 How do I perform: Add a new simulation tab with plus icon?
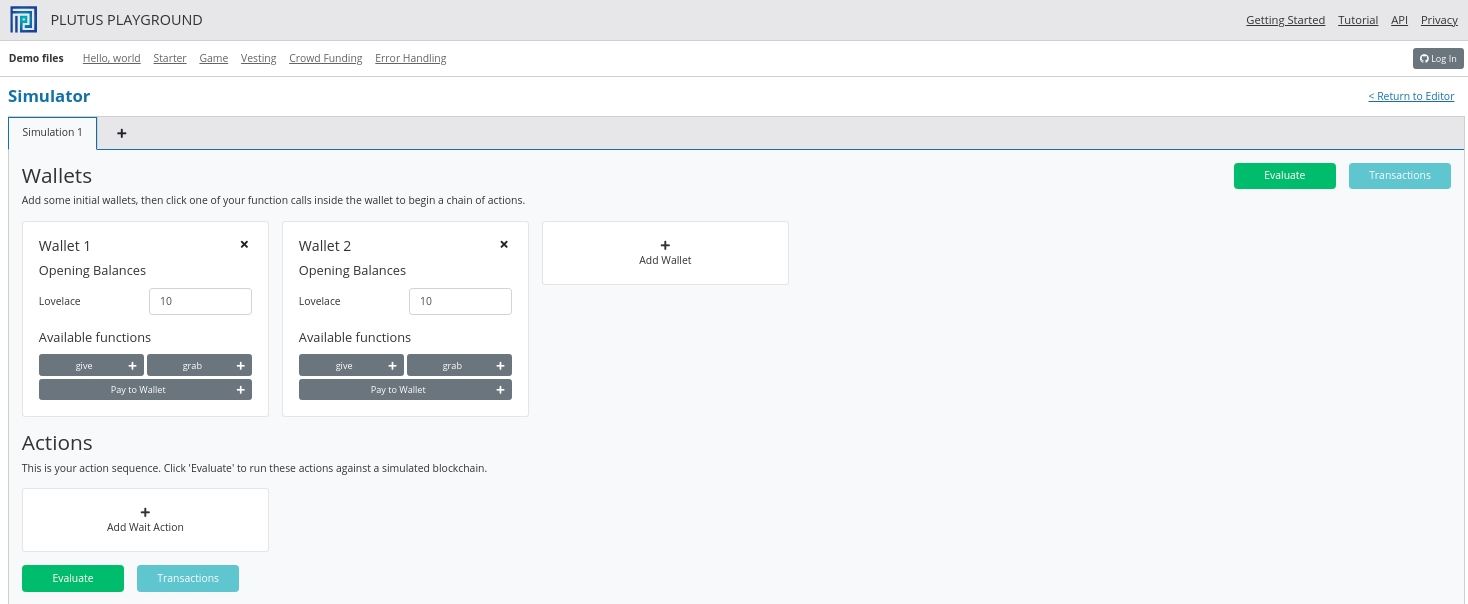[x=122, y=133]
